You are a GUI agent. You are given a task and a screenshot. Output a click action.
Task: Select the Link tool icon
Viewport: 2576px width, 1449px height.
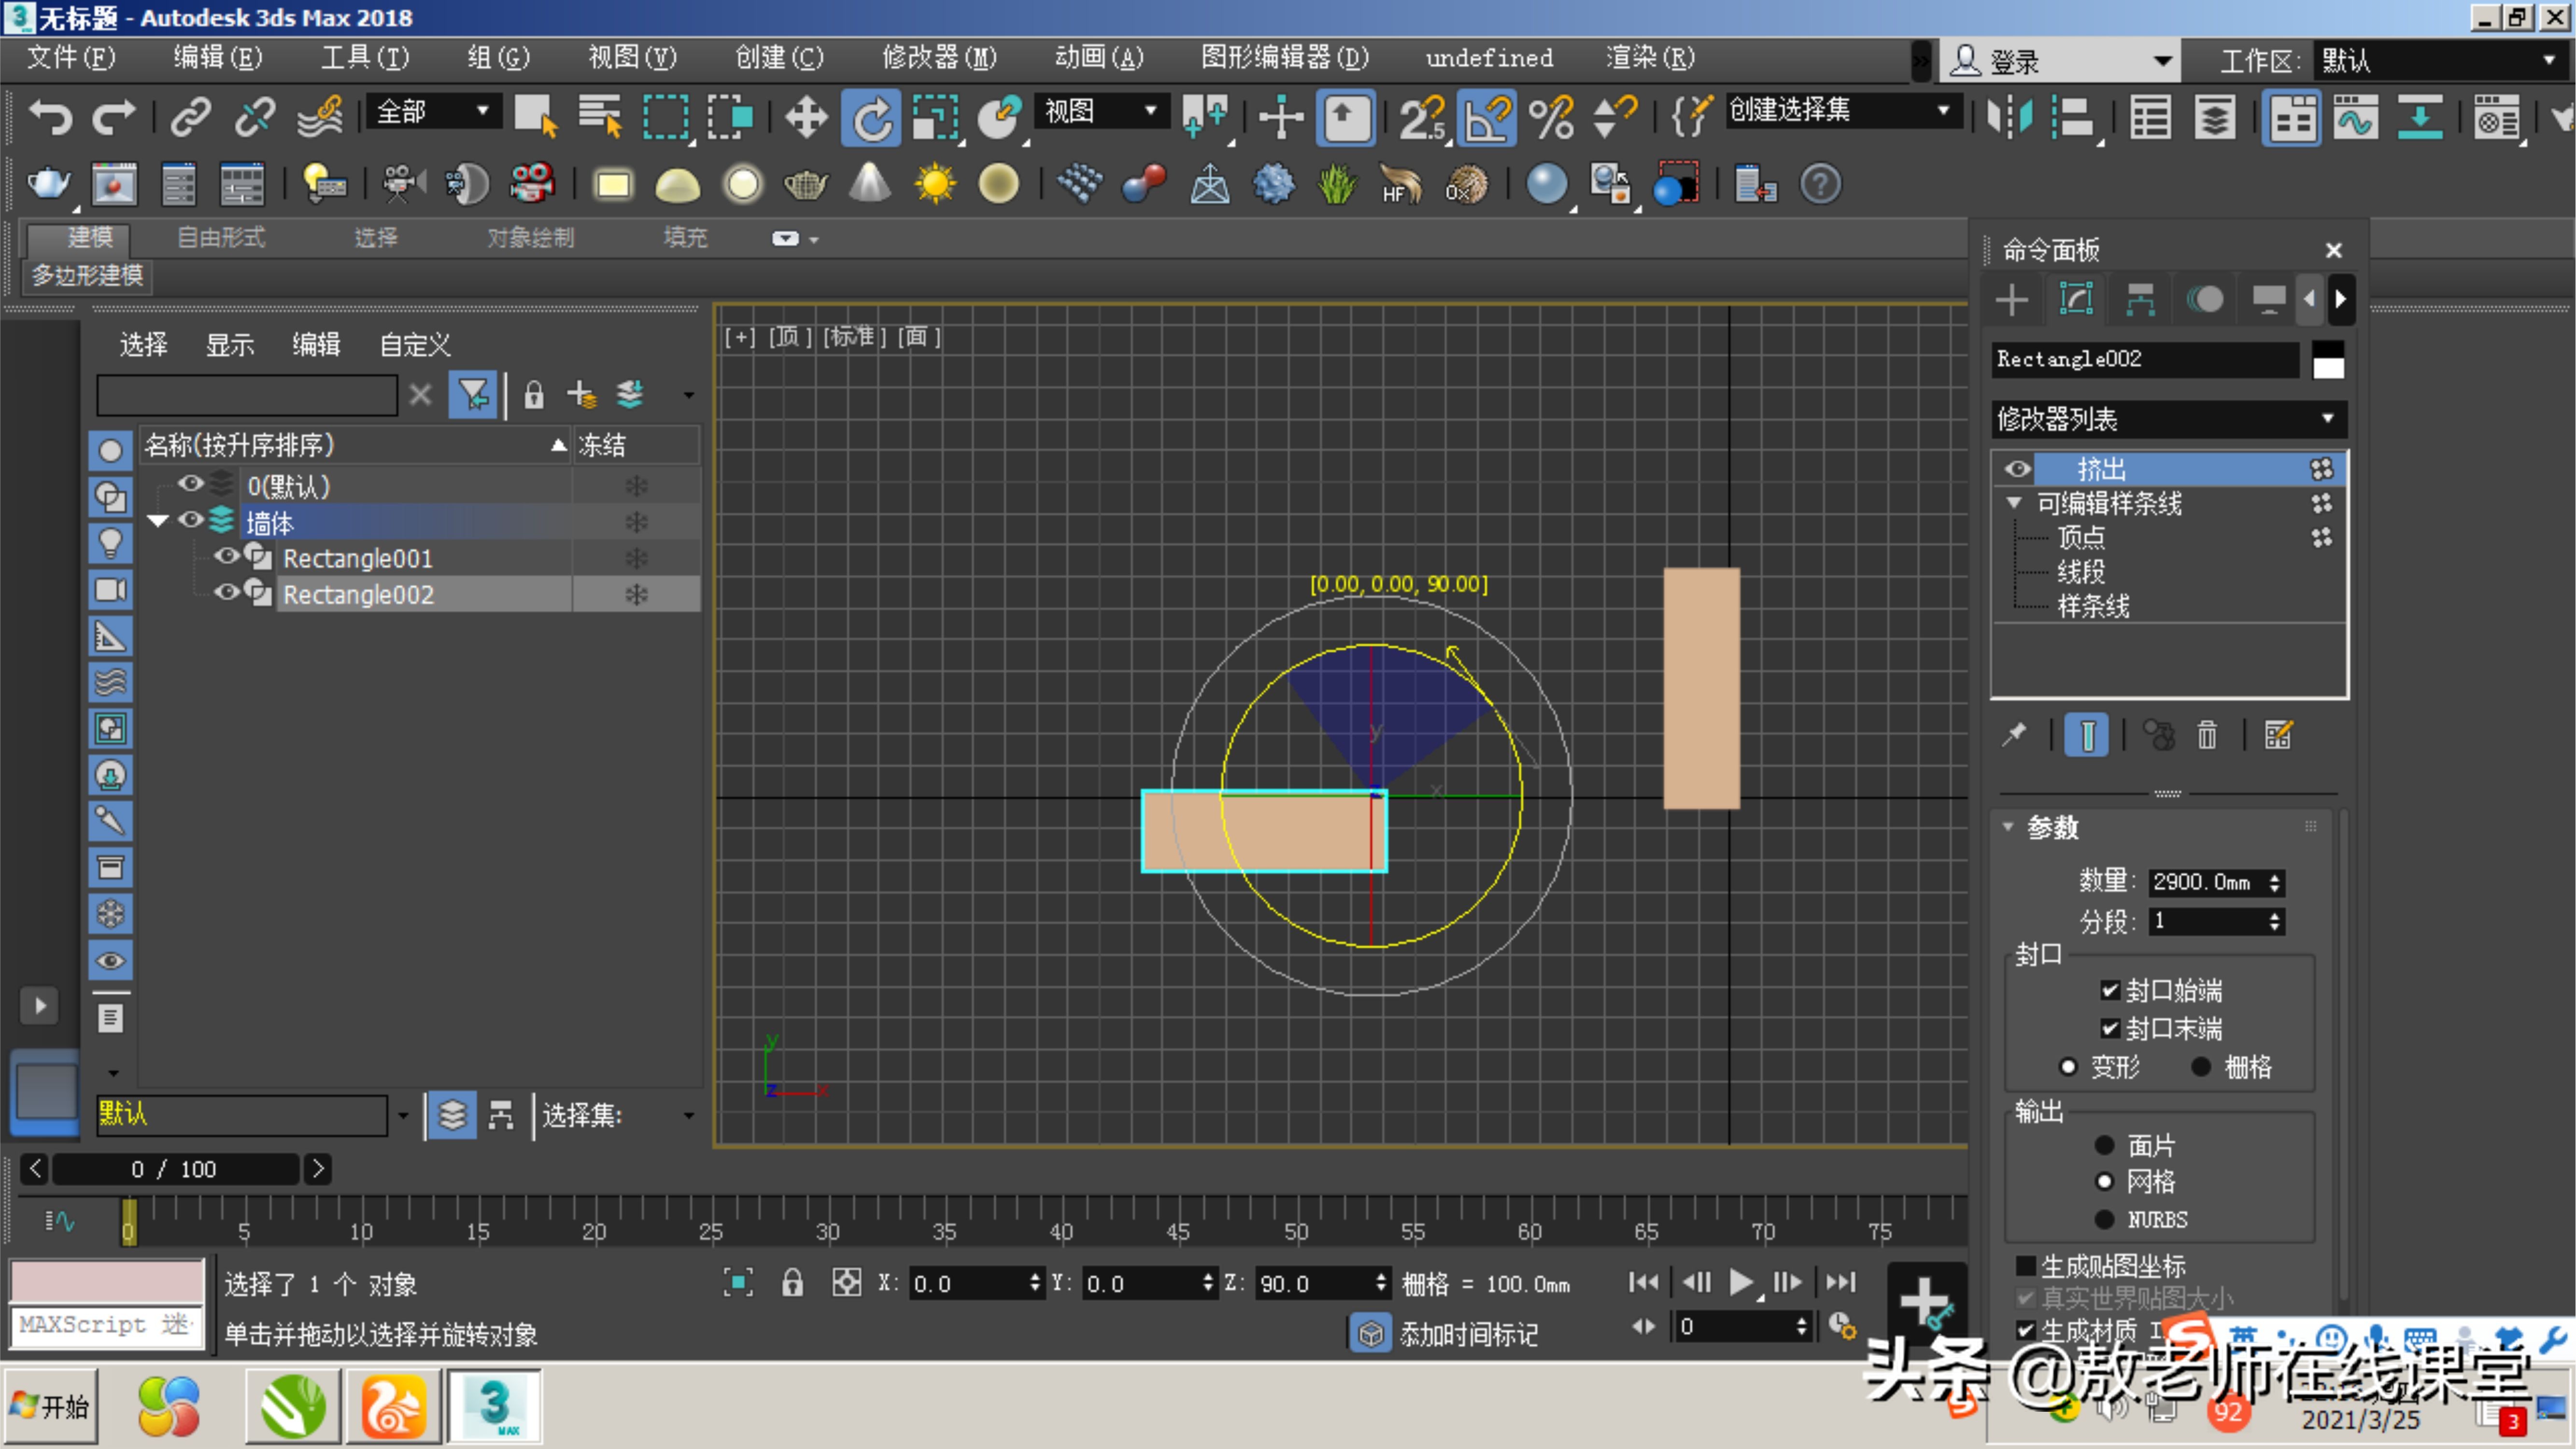pyautogui.click(x=190, y=118)
